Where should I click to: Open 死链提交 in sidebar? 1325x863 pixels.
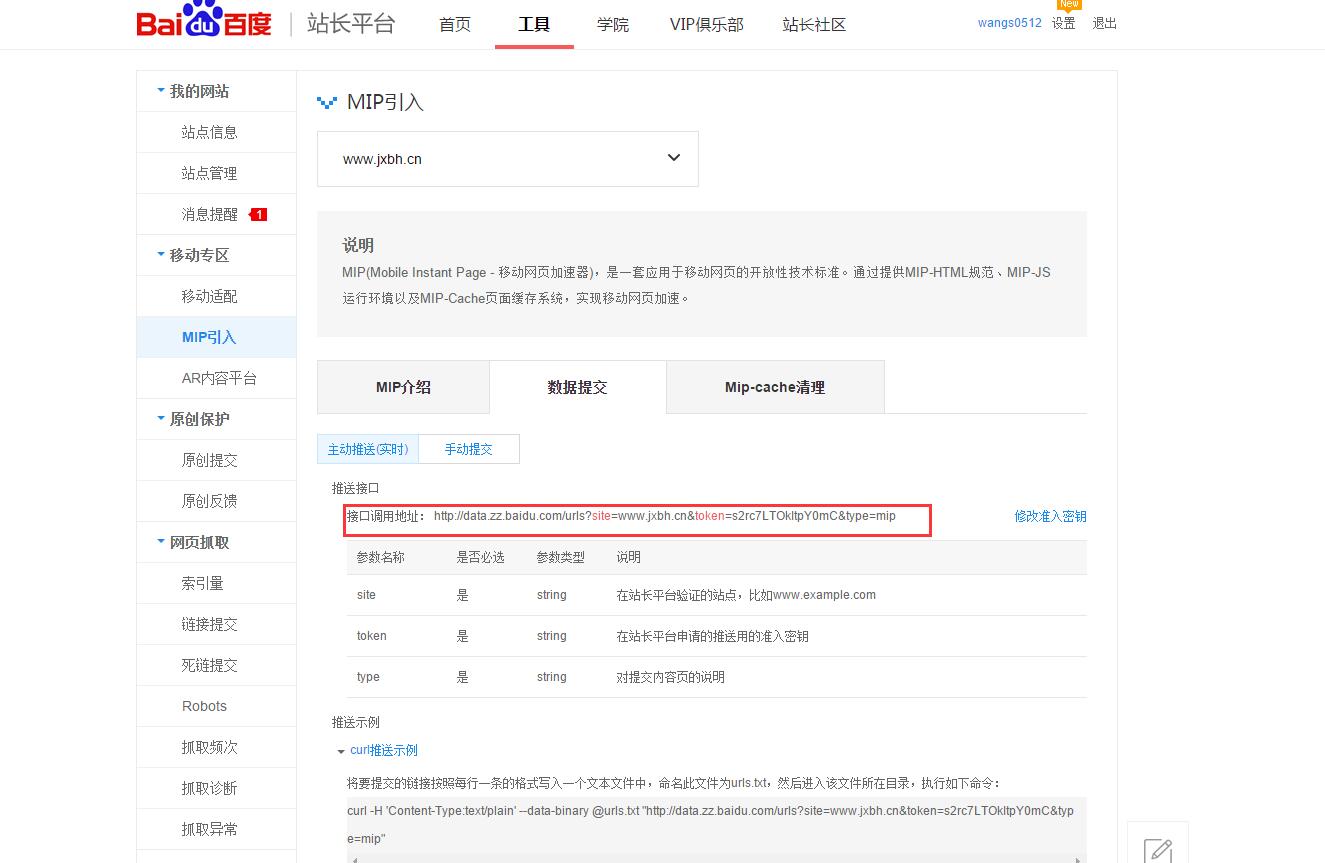210,665
